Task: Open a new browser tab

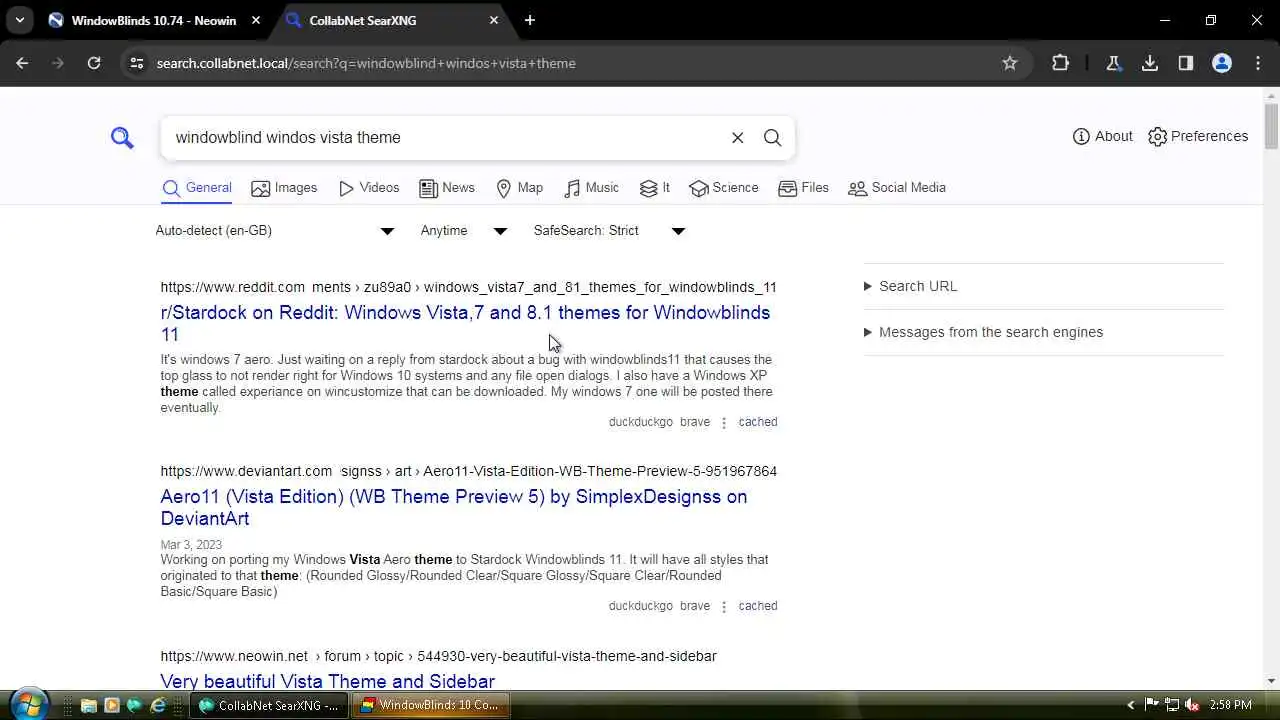Action: (x=530, y=20)
